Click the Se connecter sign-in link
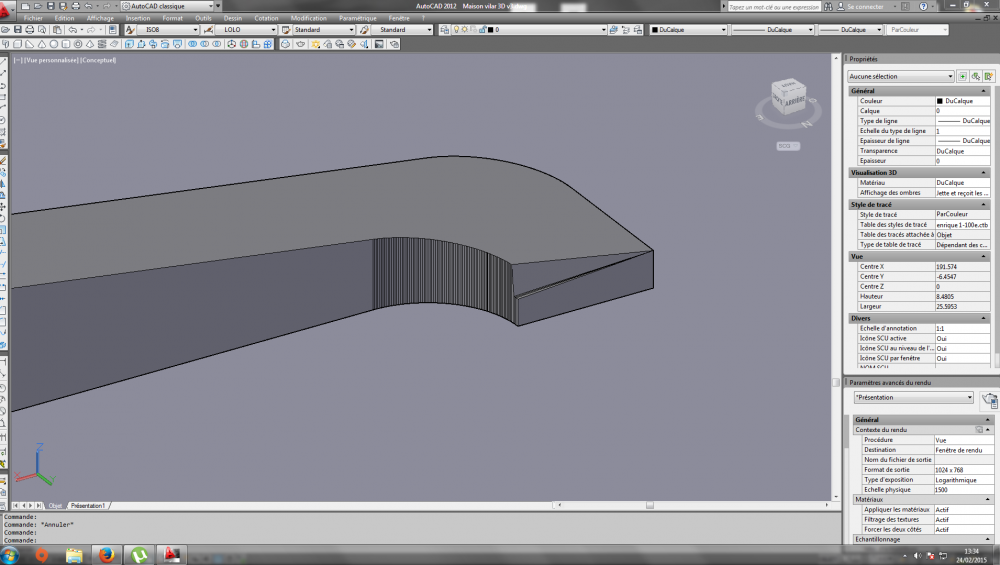The height and width of the screenshot is (565, 1000). (865, 6)
